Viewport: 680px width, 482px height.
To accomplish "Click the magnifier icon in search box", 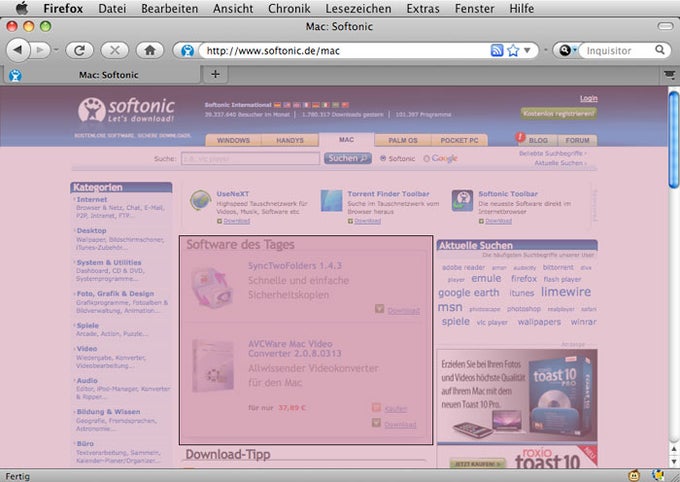I will 660,50.
